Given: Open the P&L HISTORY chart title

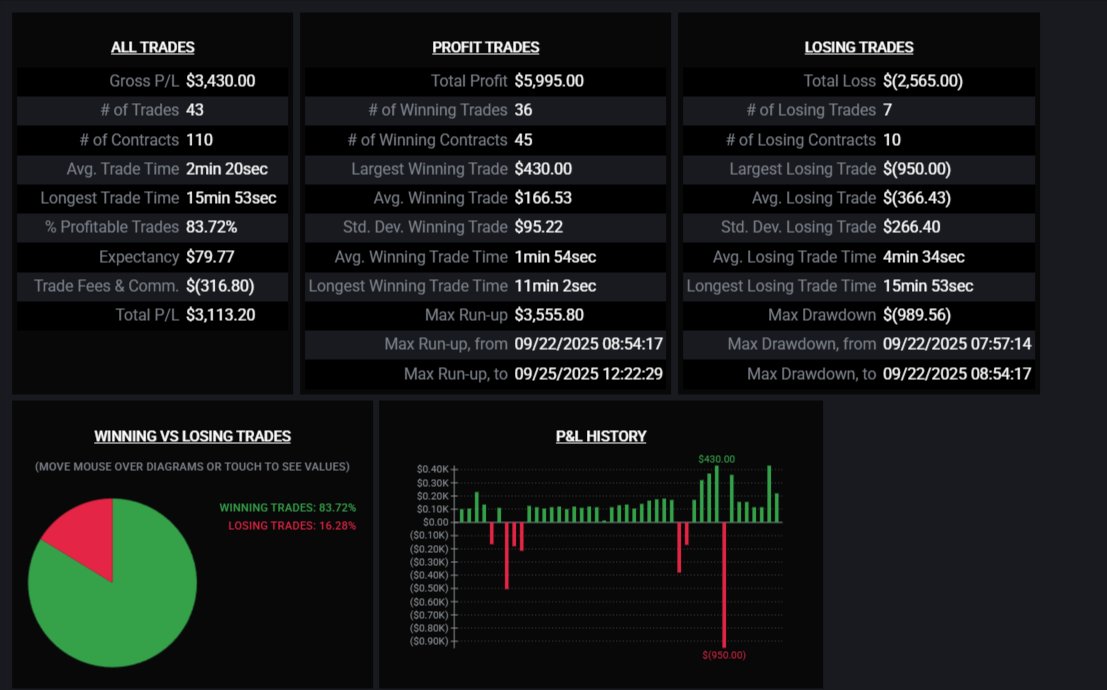Looking at the screenshot, I should pyautogui.click(x=600, y=436).
